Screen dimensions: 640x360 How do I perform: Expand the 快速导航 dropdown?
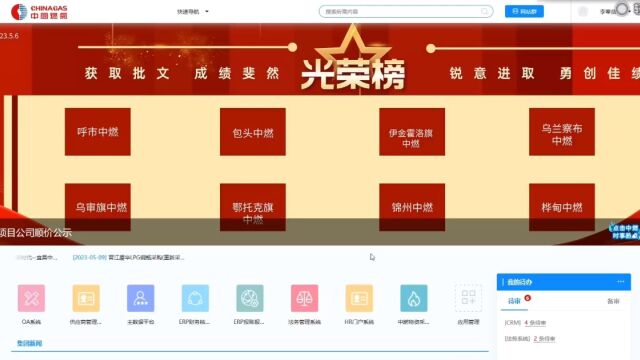coord(193,11)
